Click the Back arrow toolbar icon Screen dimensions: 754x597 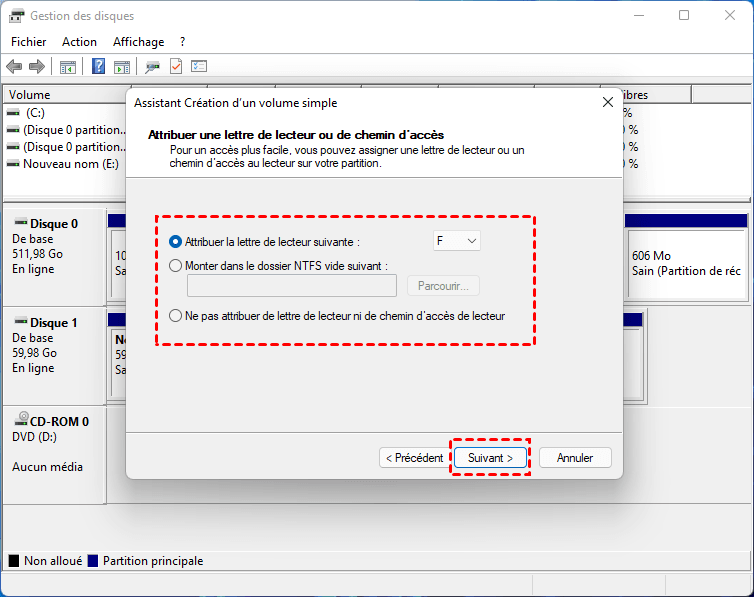[x=14, y=66]
